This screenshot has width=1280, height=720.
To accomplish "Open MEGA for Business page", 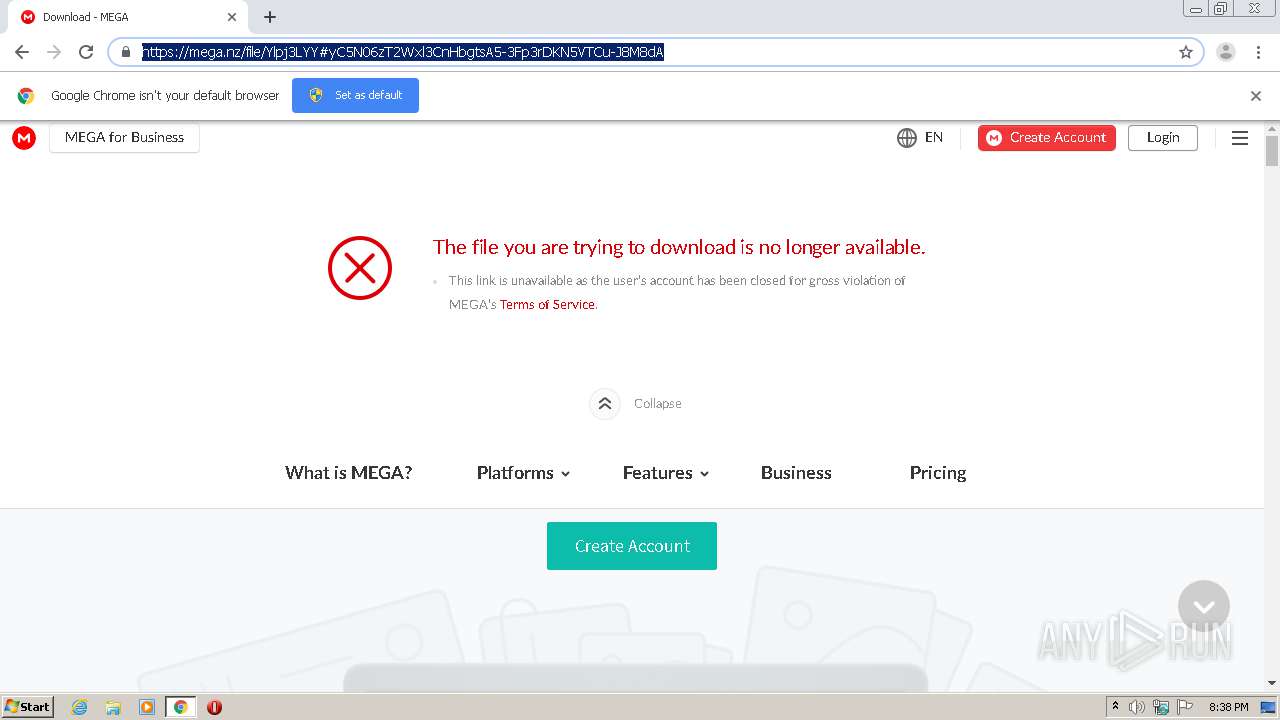I will coord(124,138).
